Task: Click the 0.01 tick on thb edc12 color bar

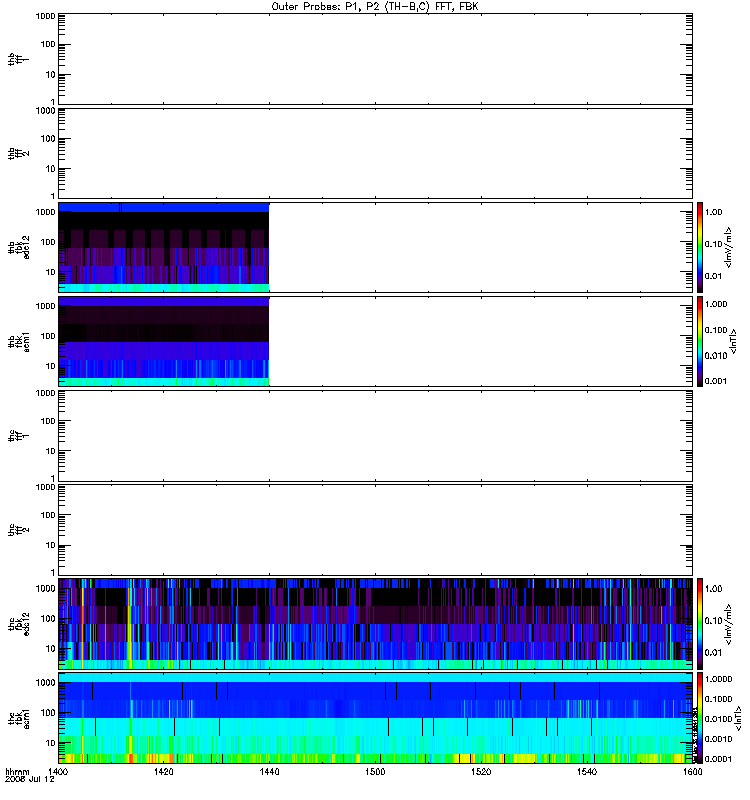Action: click(x=714, y=276)
